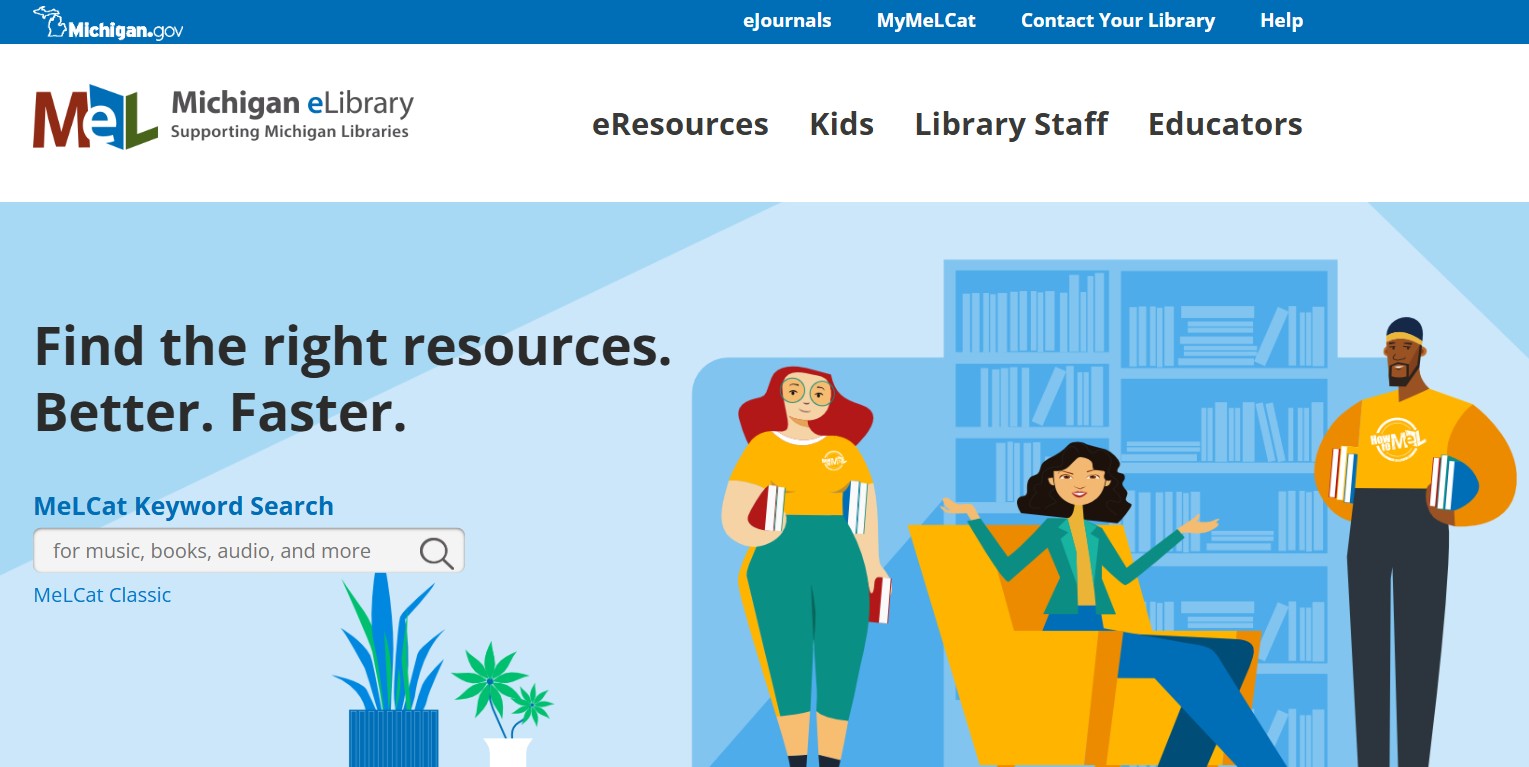Go to eJournals link
The width and height of the screenshot is (1529, 767).
[x=787, y=21]
